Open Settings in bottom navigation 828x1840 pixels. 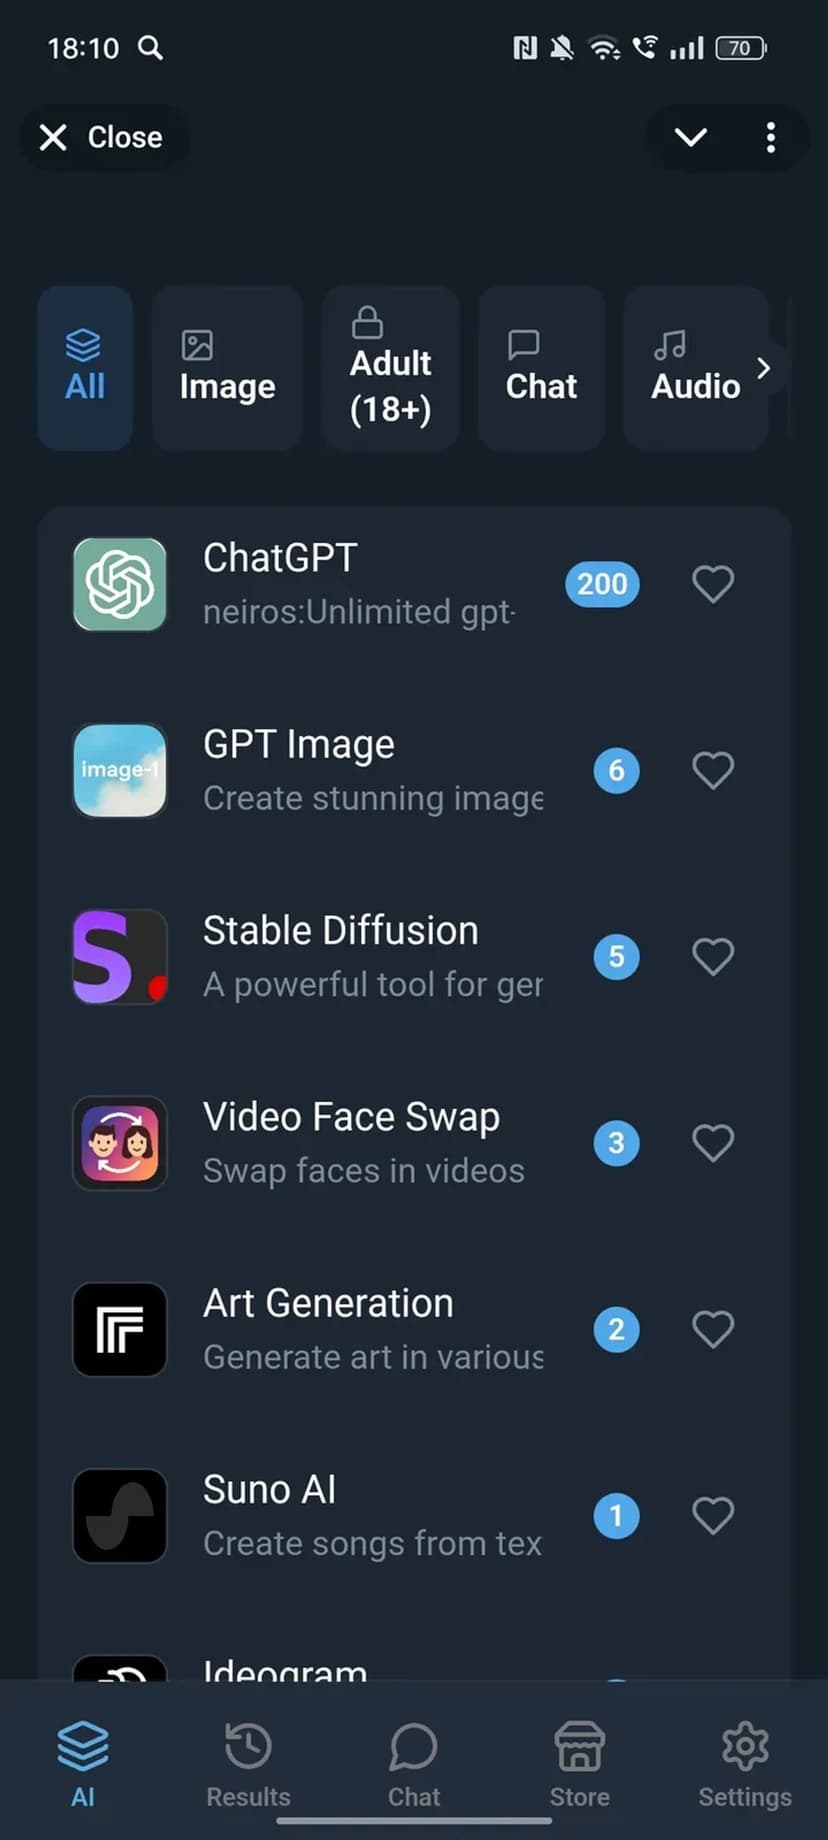(744, 1765)
